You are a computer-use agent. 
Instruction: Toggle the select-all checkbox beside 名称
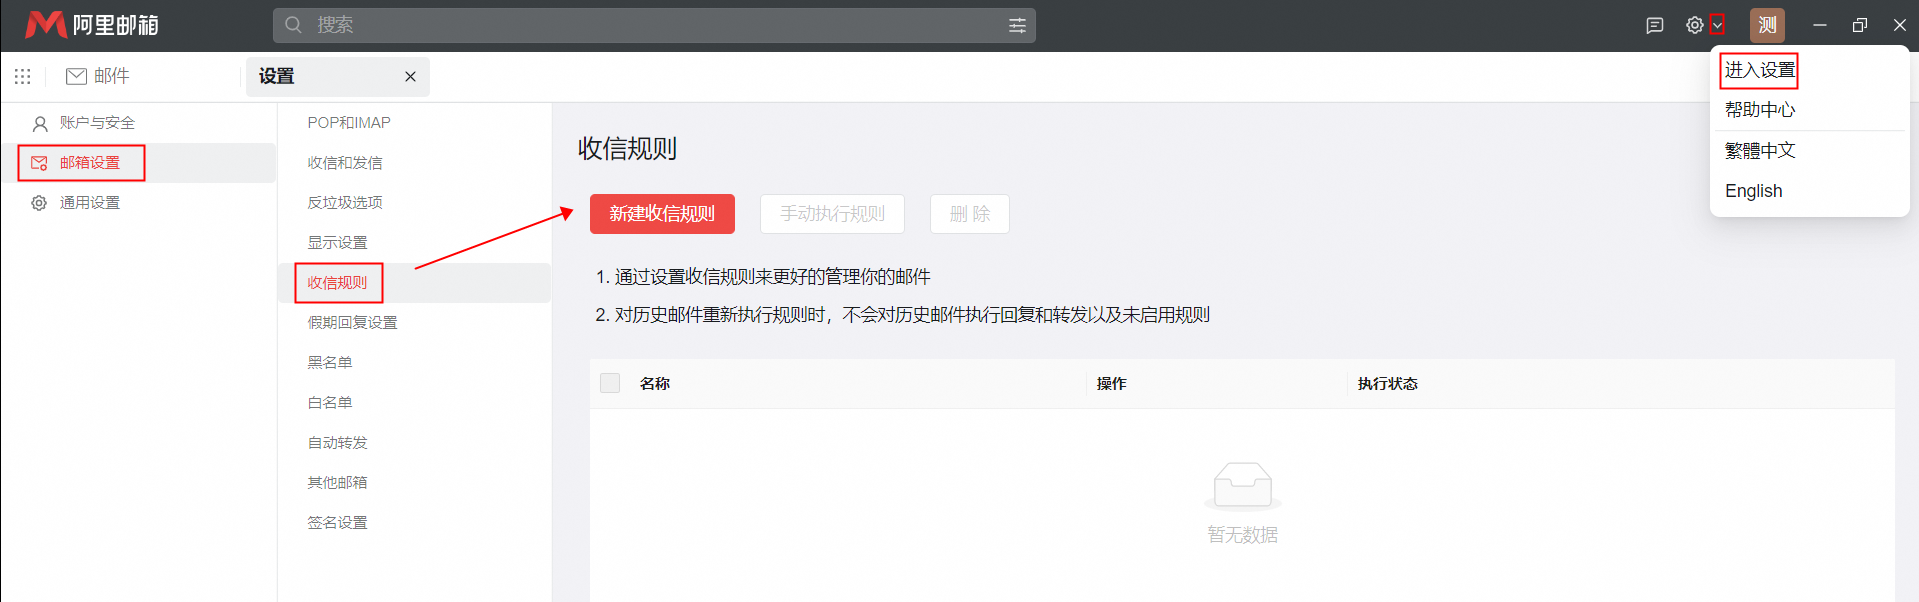click(x=610, y=384)
